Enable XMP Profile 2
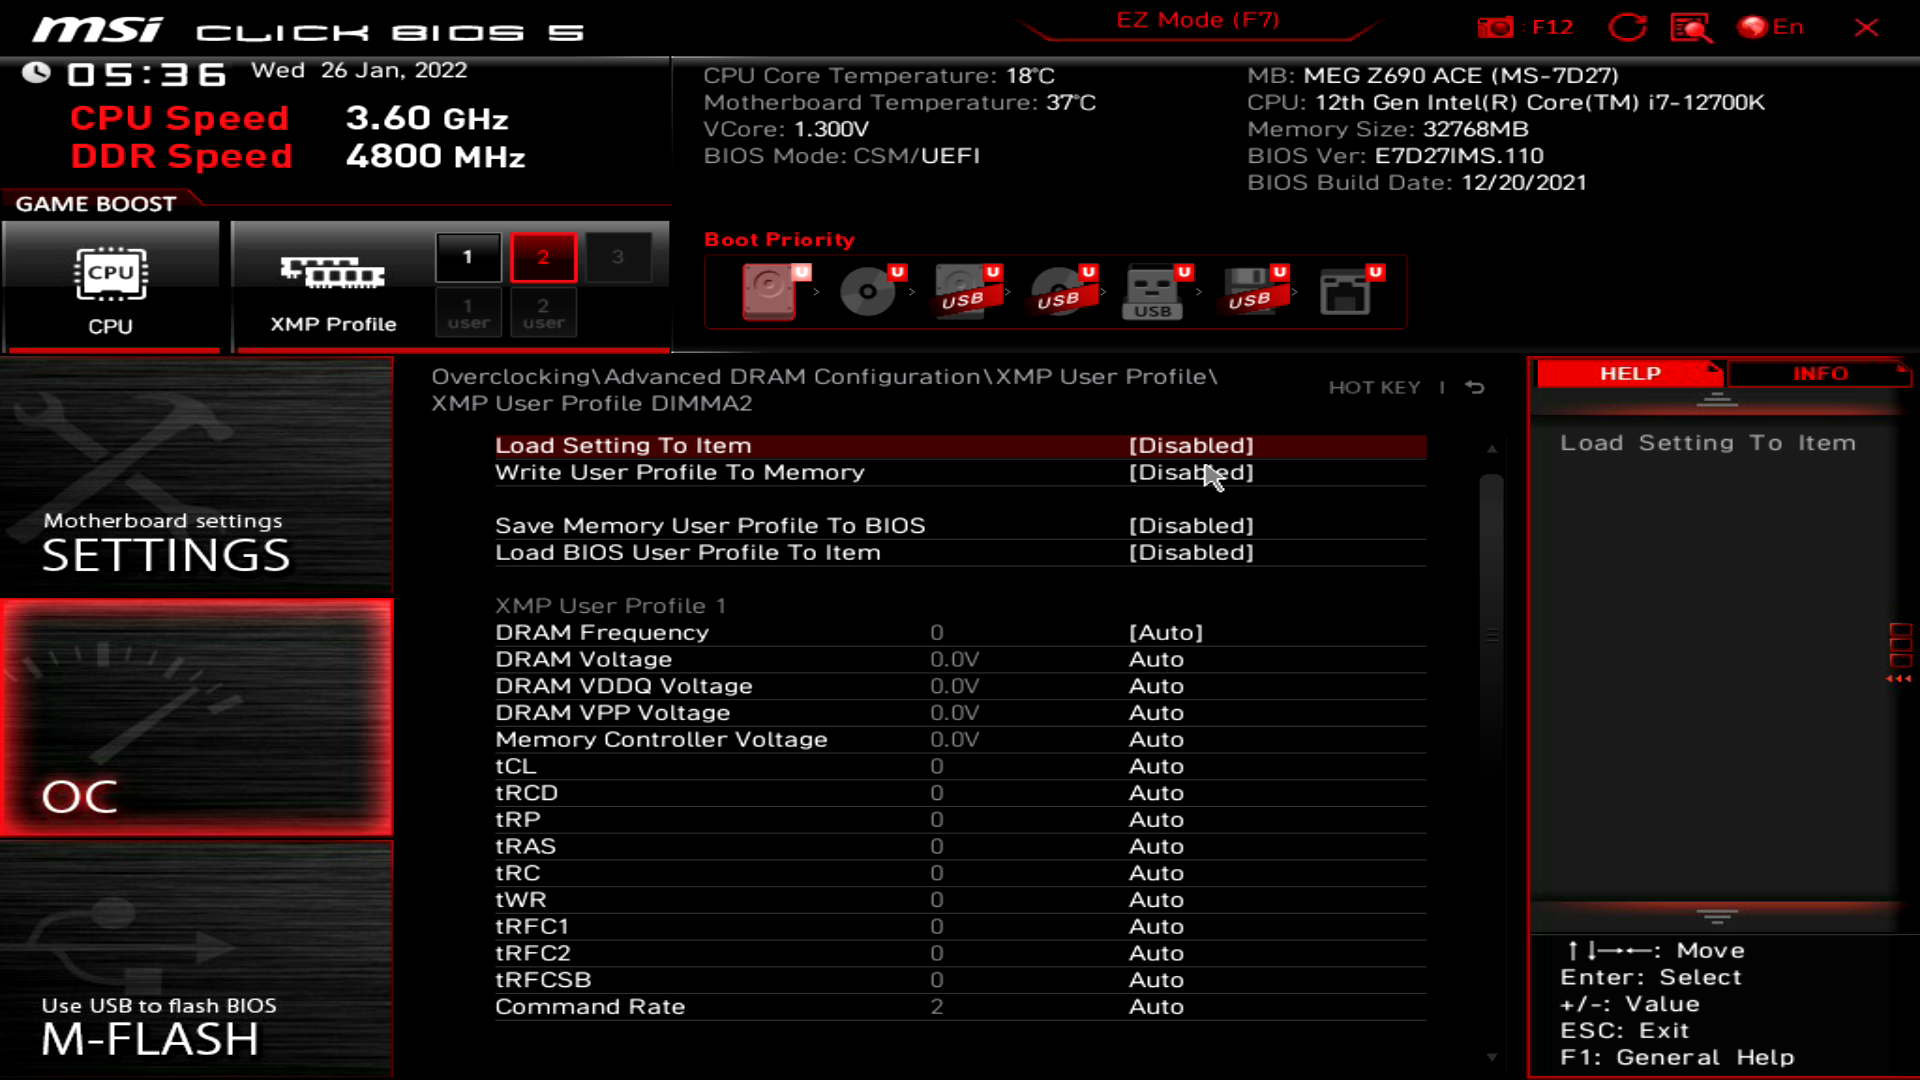The height and width of the screenshot is (1080, 1920). [543, 256]
